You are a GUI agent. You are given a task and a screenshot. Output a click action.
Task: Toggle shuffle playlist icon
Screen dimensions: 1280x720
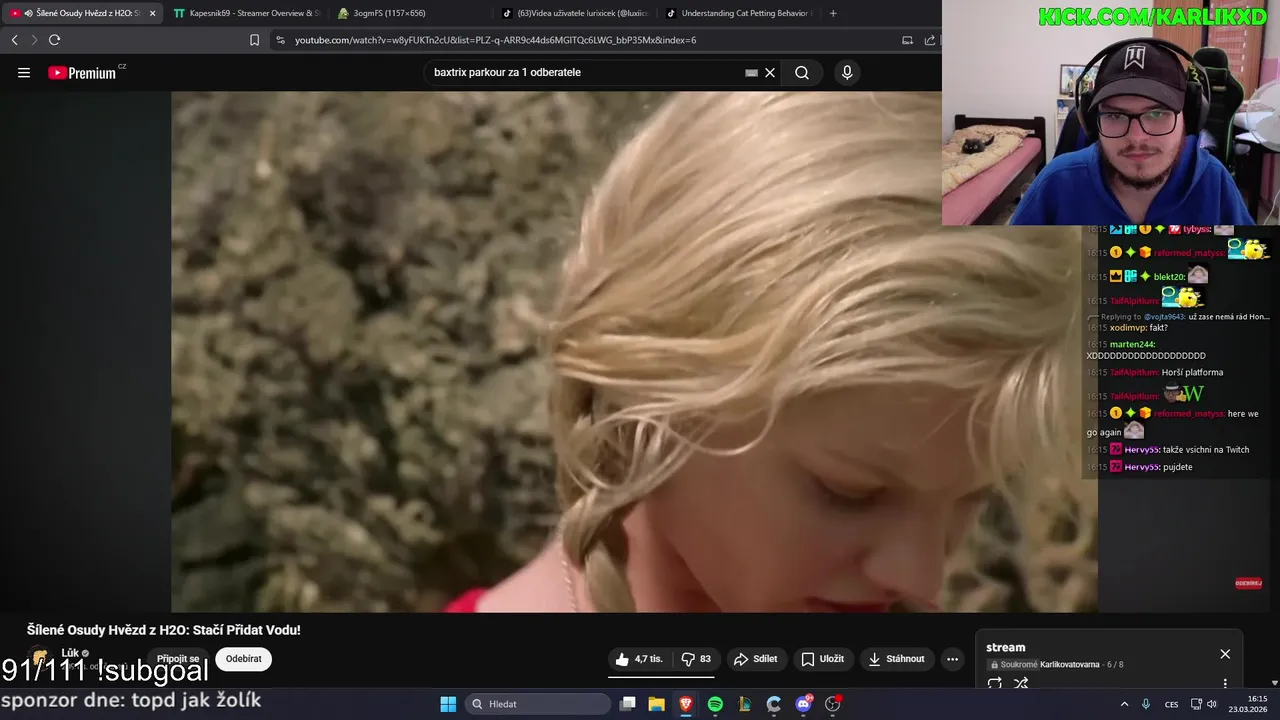point(1021,684)
